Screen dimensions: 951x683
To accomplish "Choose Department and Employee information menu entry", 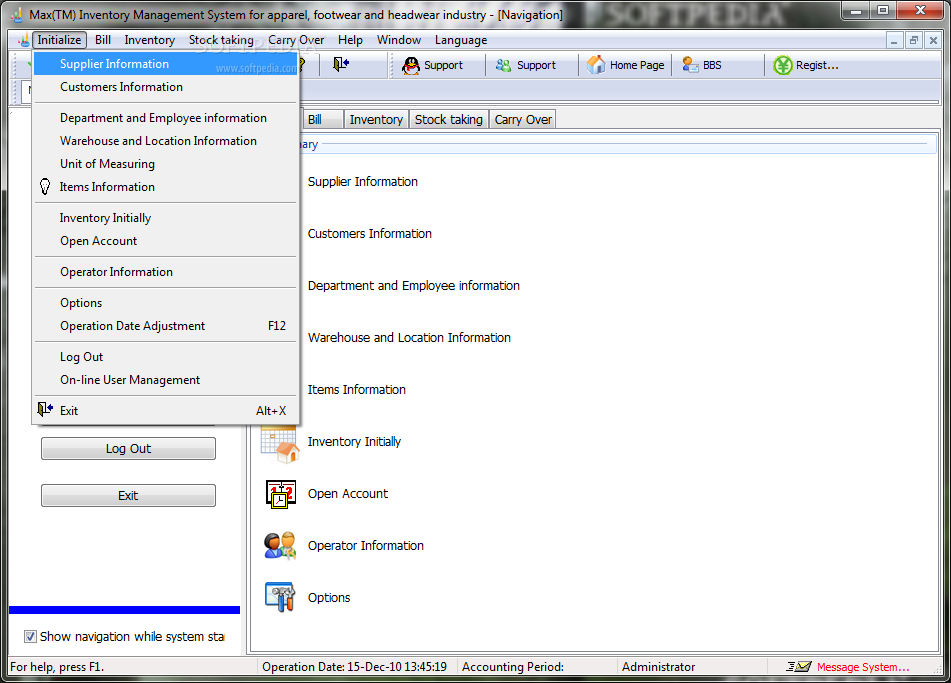I will (x=166, y=118).
